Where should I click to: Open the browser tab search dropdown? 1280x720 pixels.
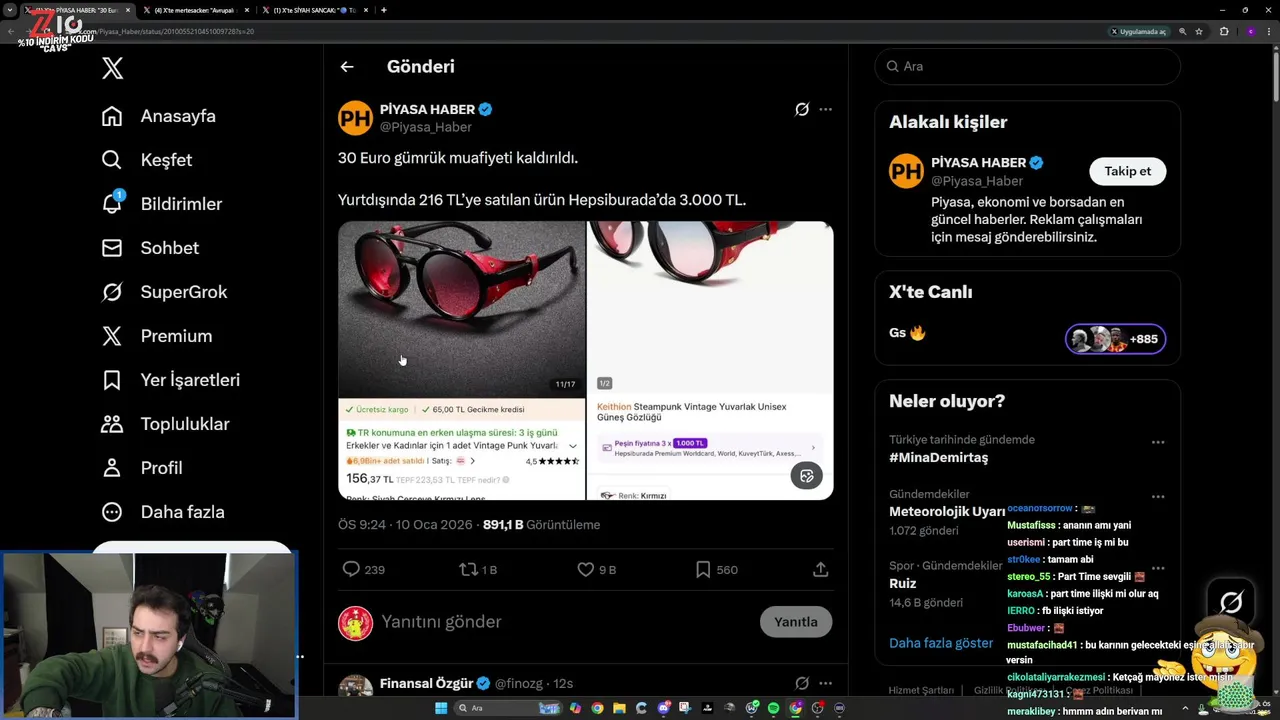coord(9,10)
